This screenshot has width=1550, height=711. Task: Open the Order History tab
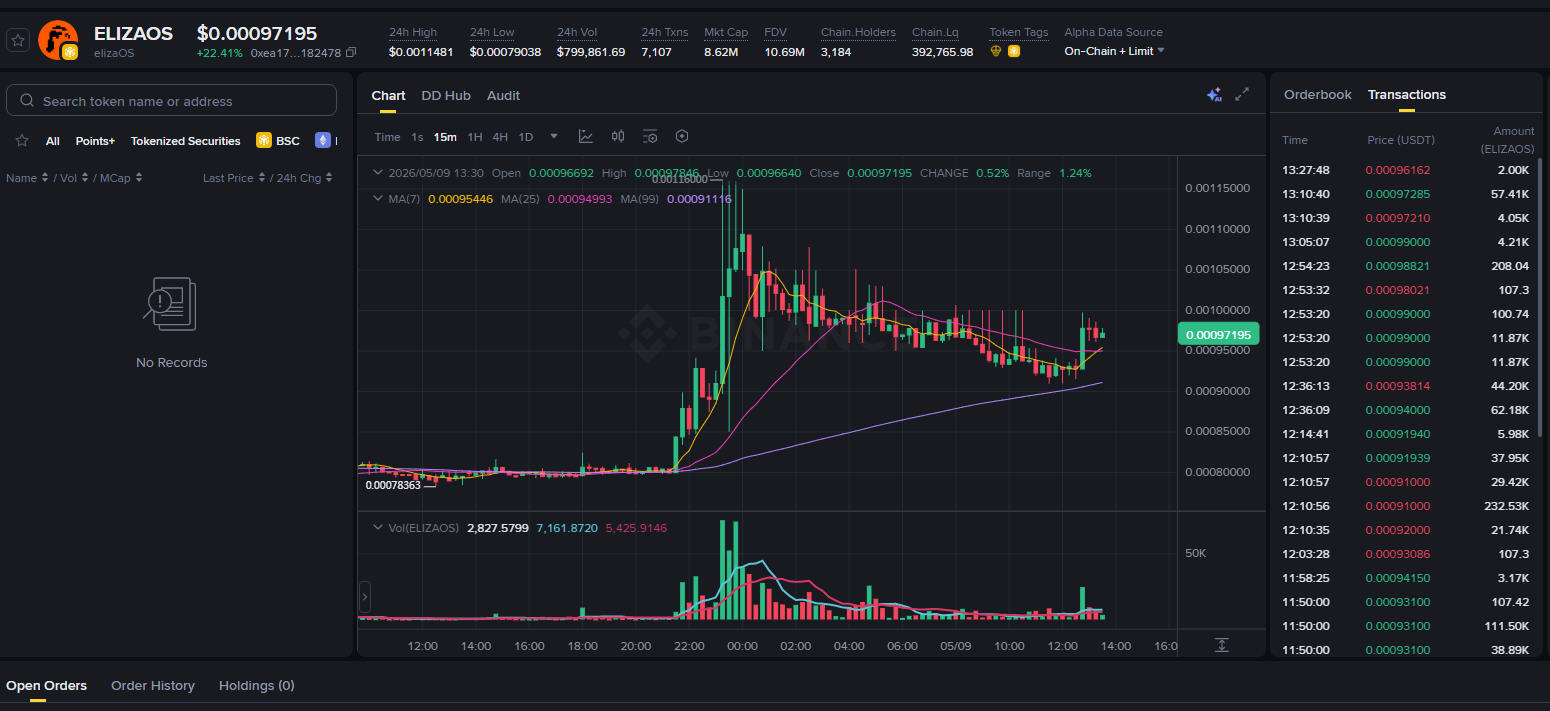(x=152, y=685)
